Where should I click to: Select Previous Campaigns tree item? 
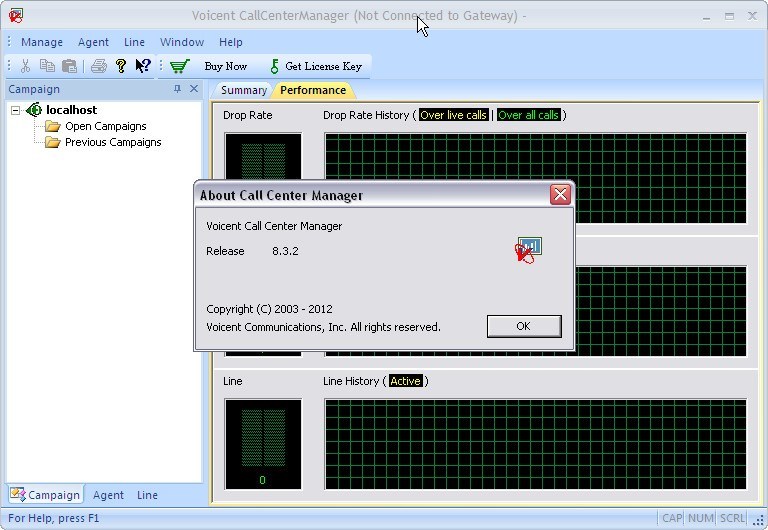(113, 142)
